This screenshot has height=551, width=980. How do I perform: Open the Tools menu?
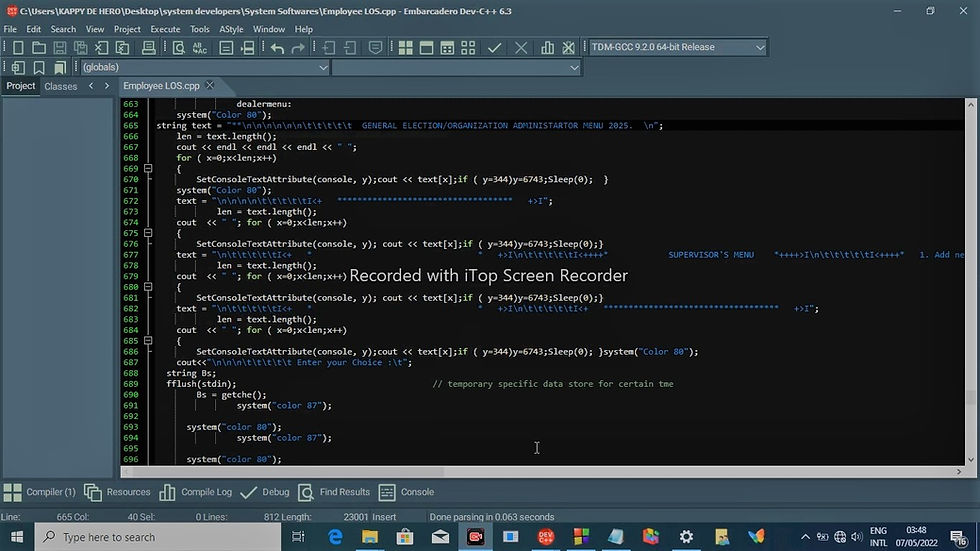[199, 29]
